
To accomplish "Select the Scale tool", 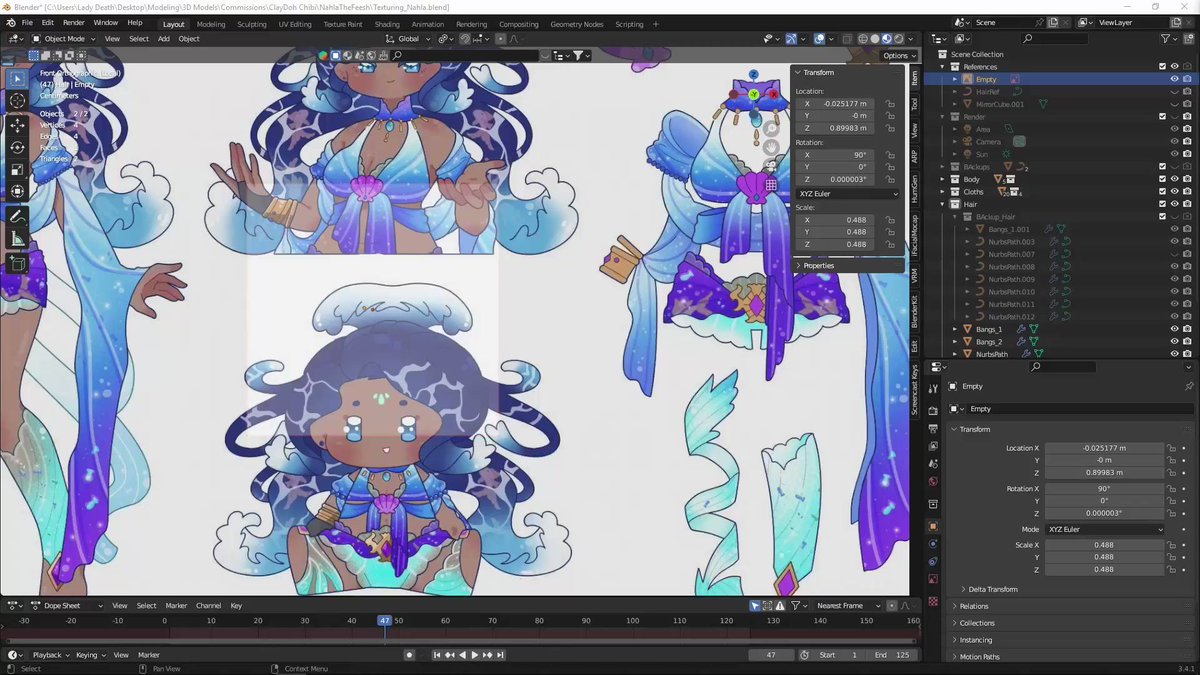I will (x=16, y=168).
